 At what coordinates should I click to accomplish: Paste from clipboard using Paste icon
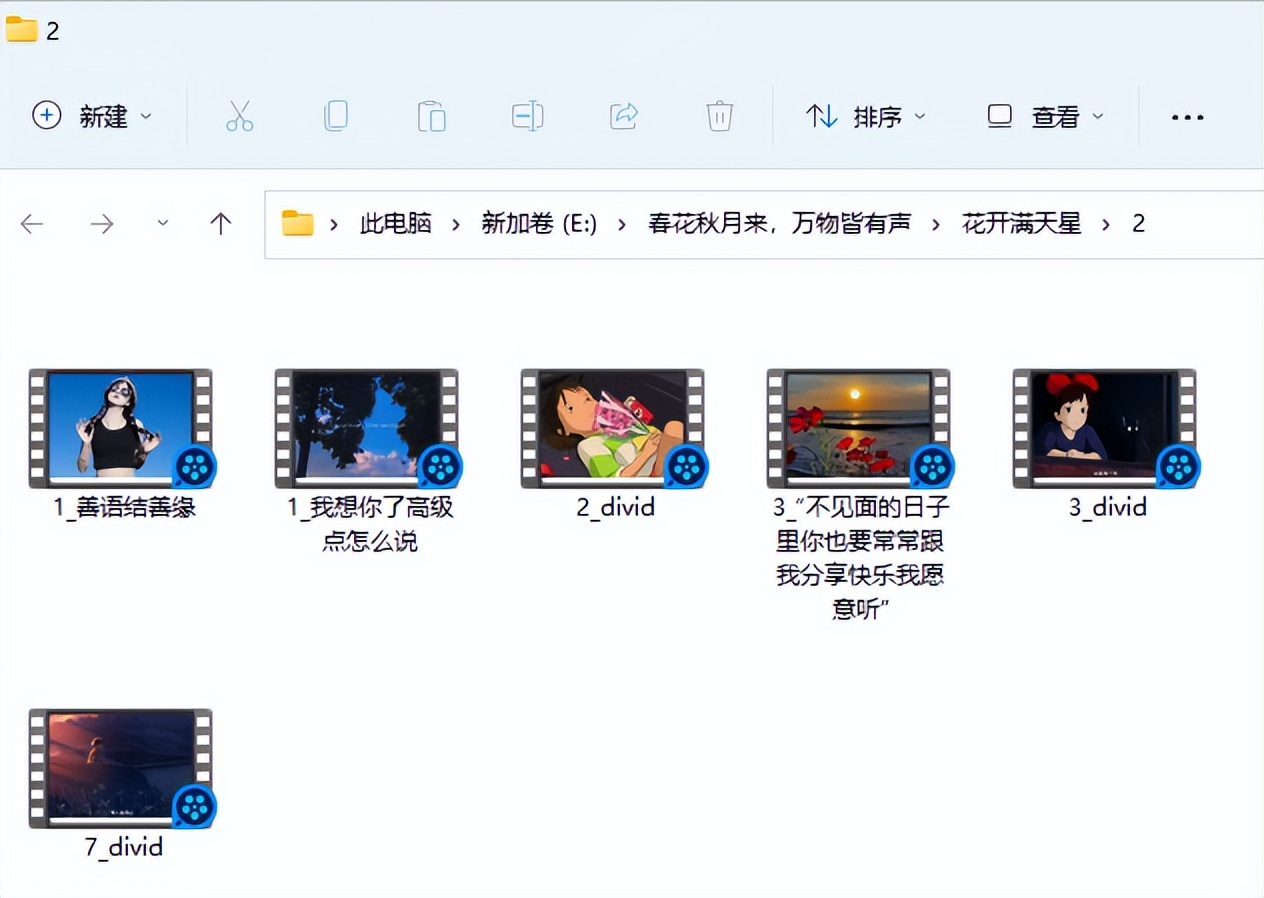pos(432,116)
